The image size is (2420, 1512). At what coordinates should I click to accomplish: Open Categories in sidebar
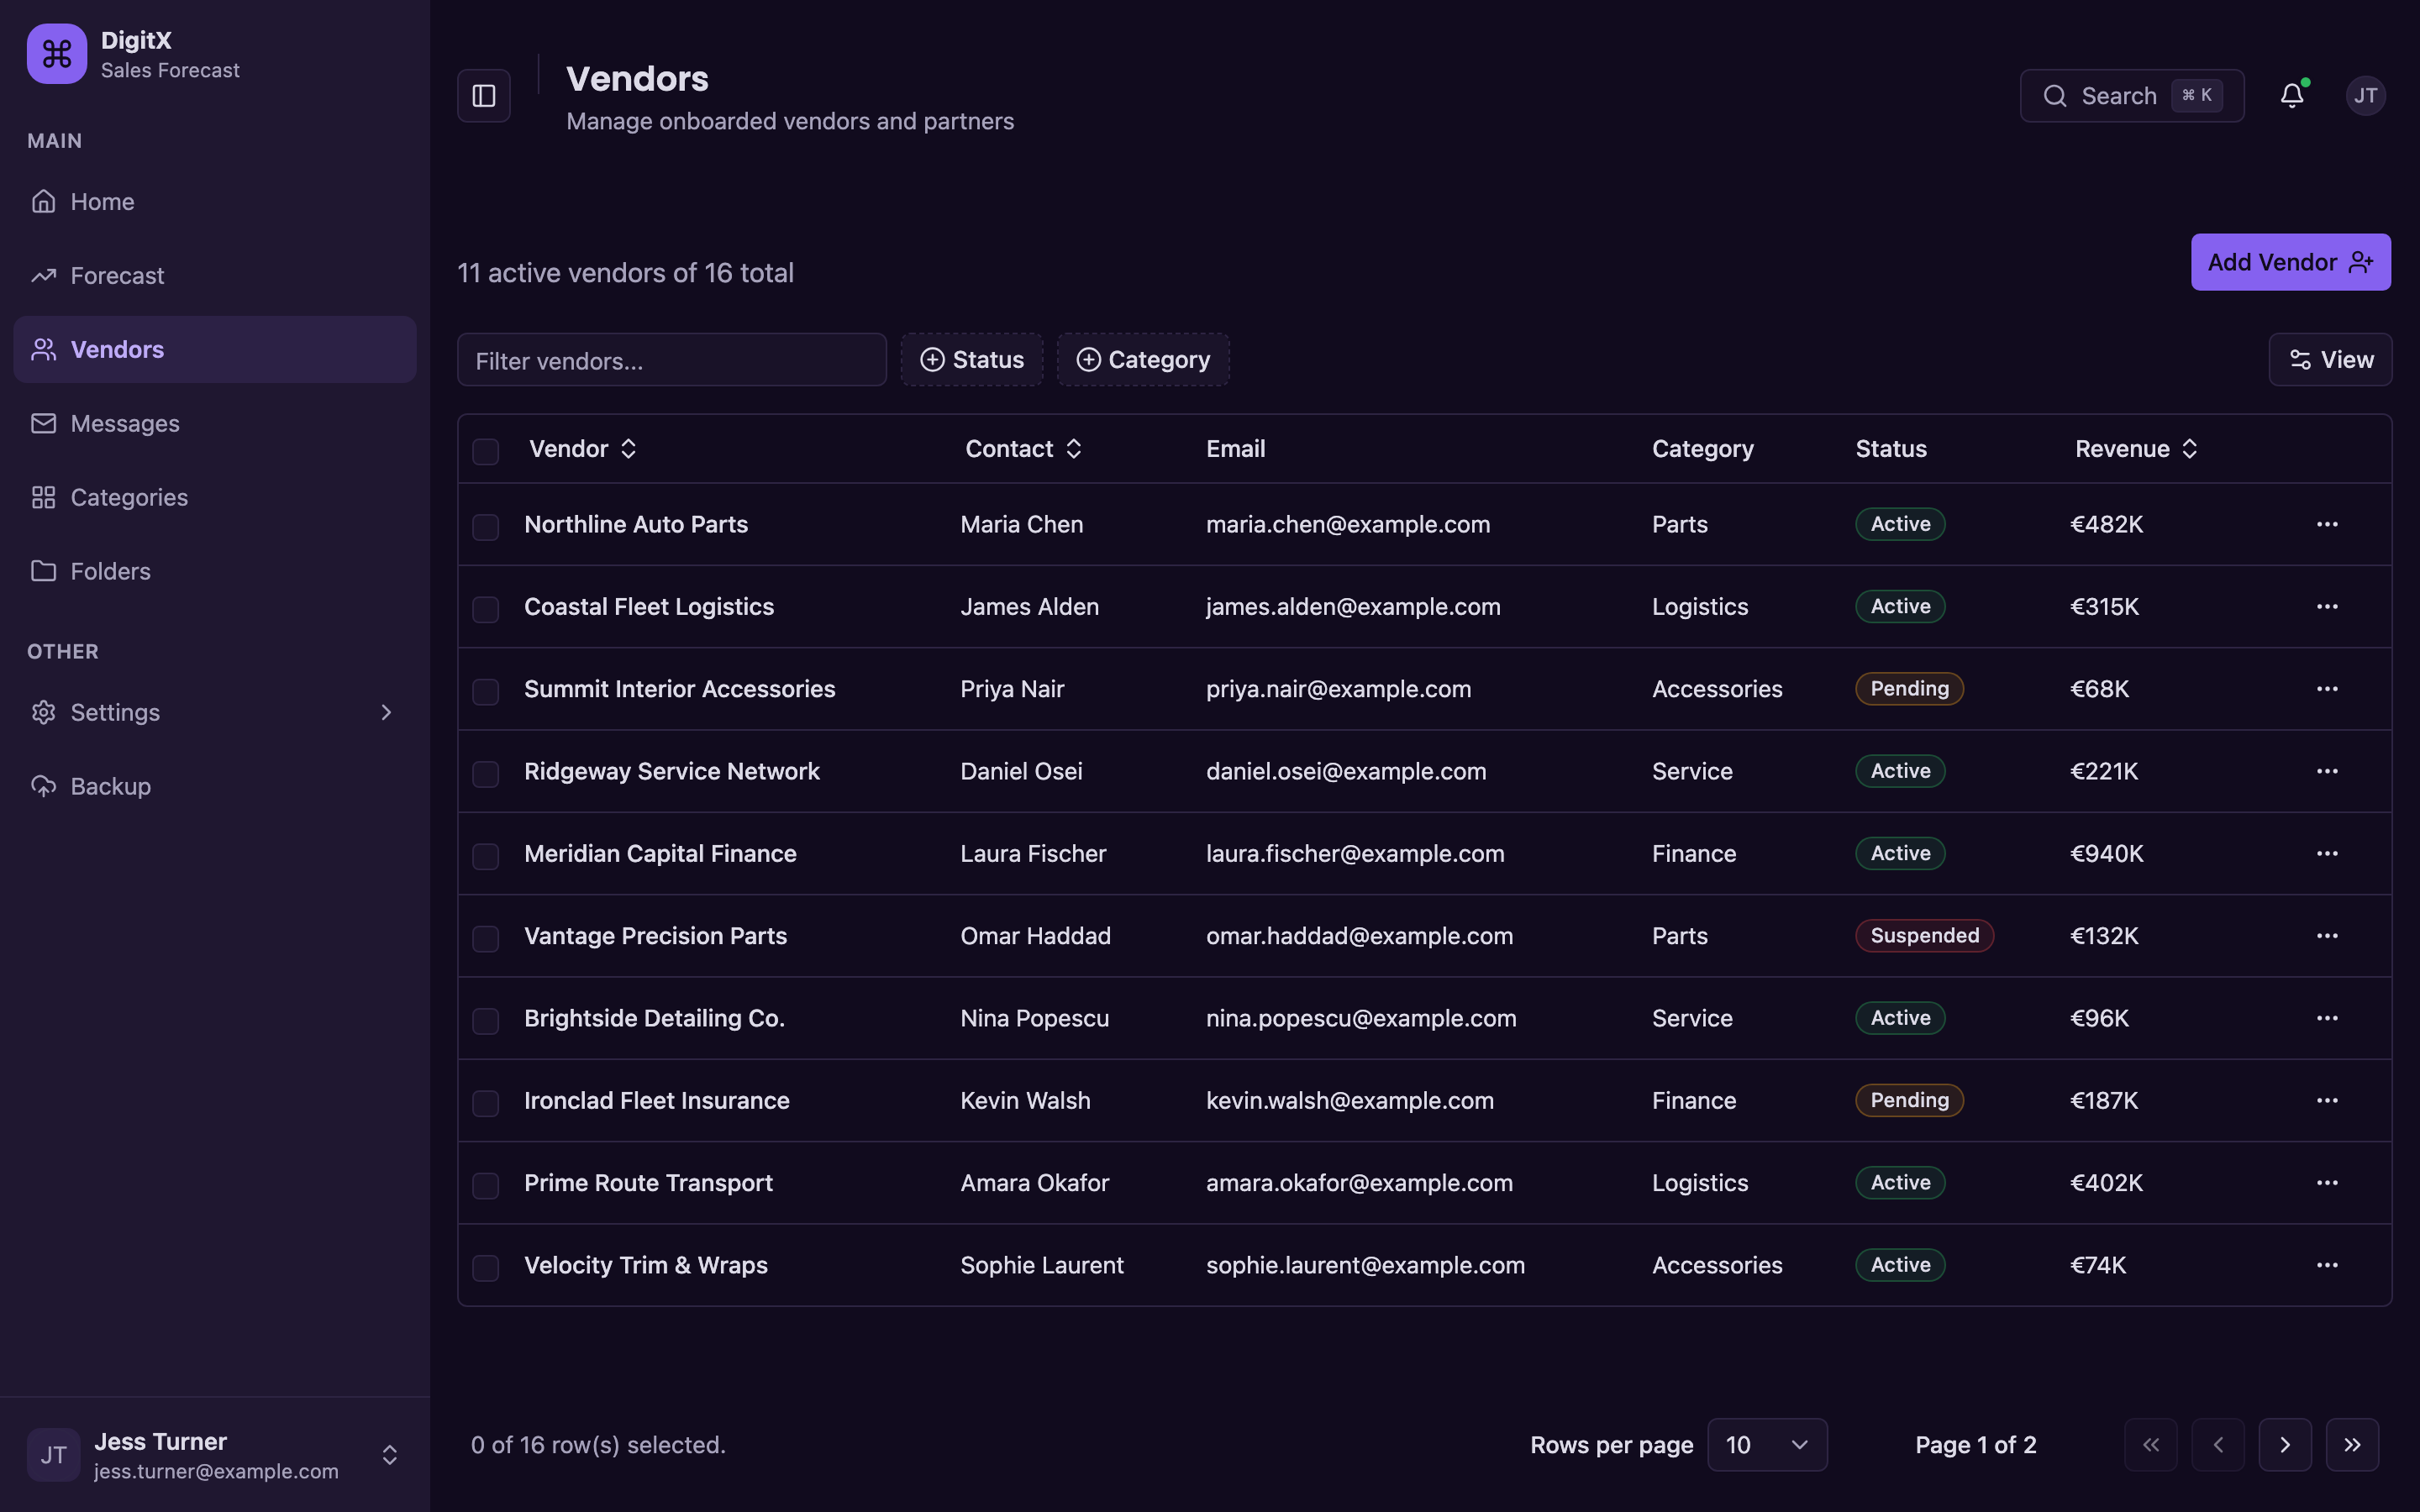215,497
